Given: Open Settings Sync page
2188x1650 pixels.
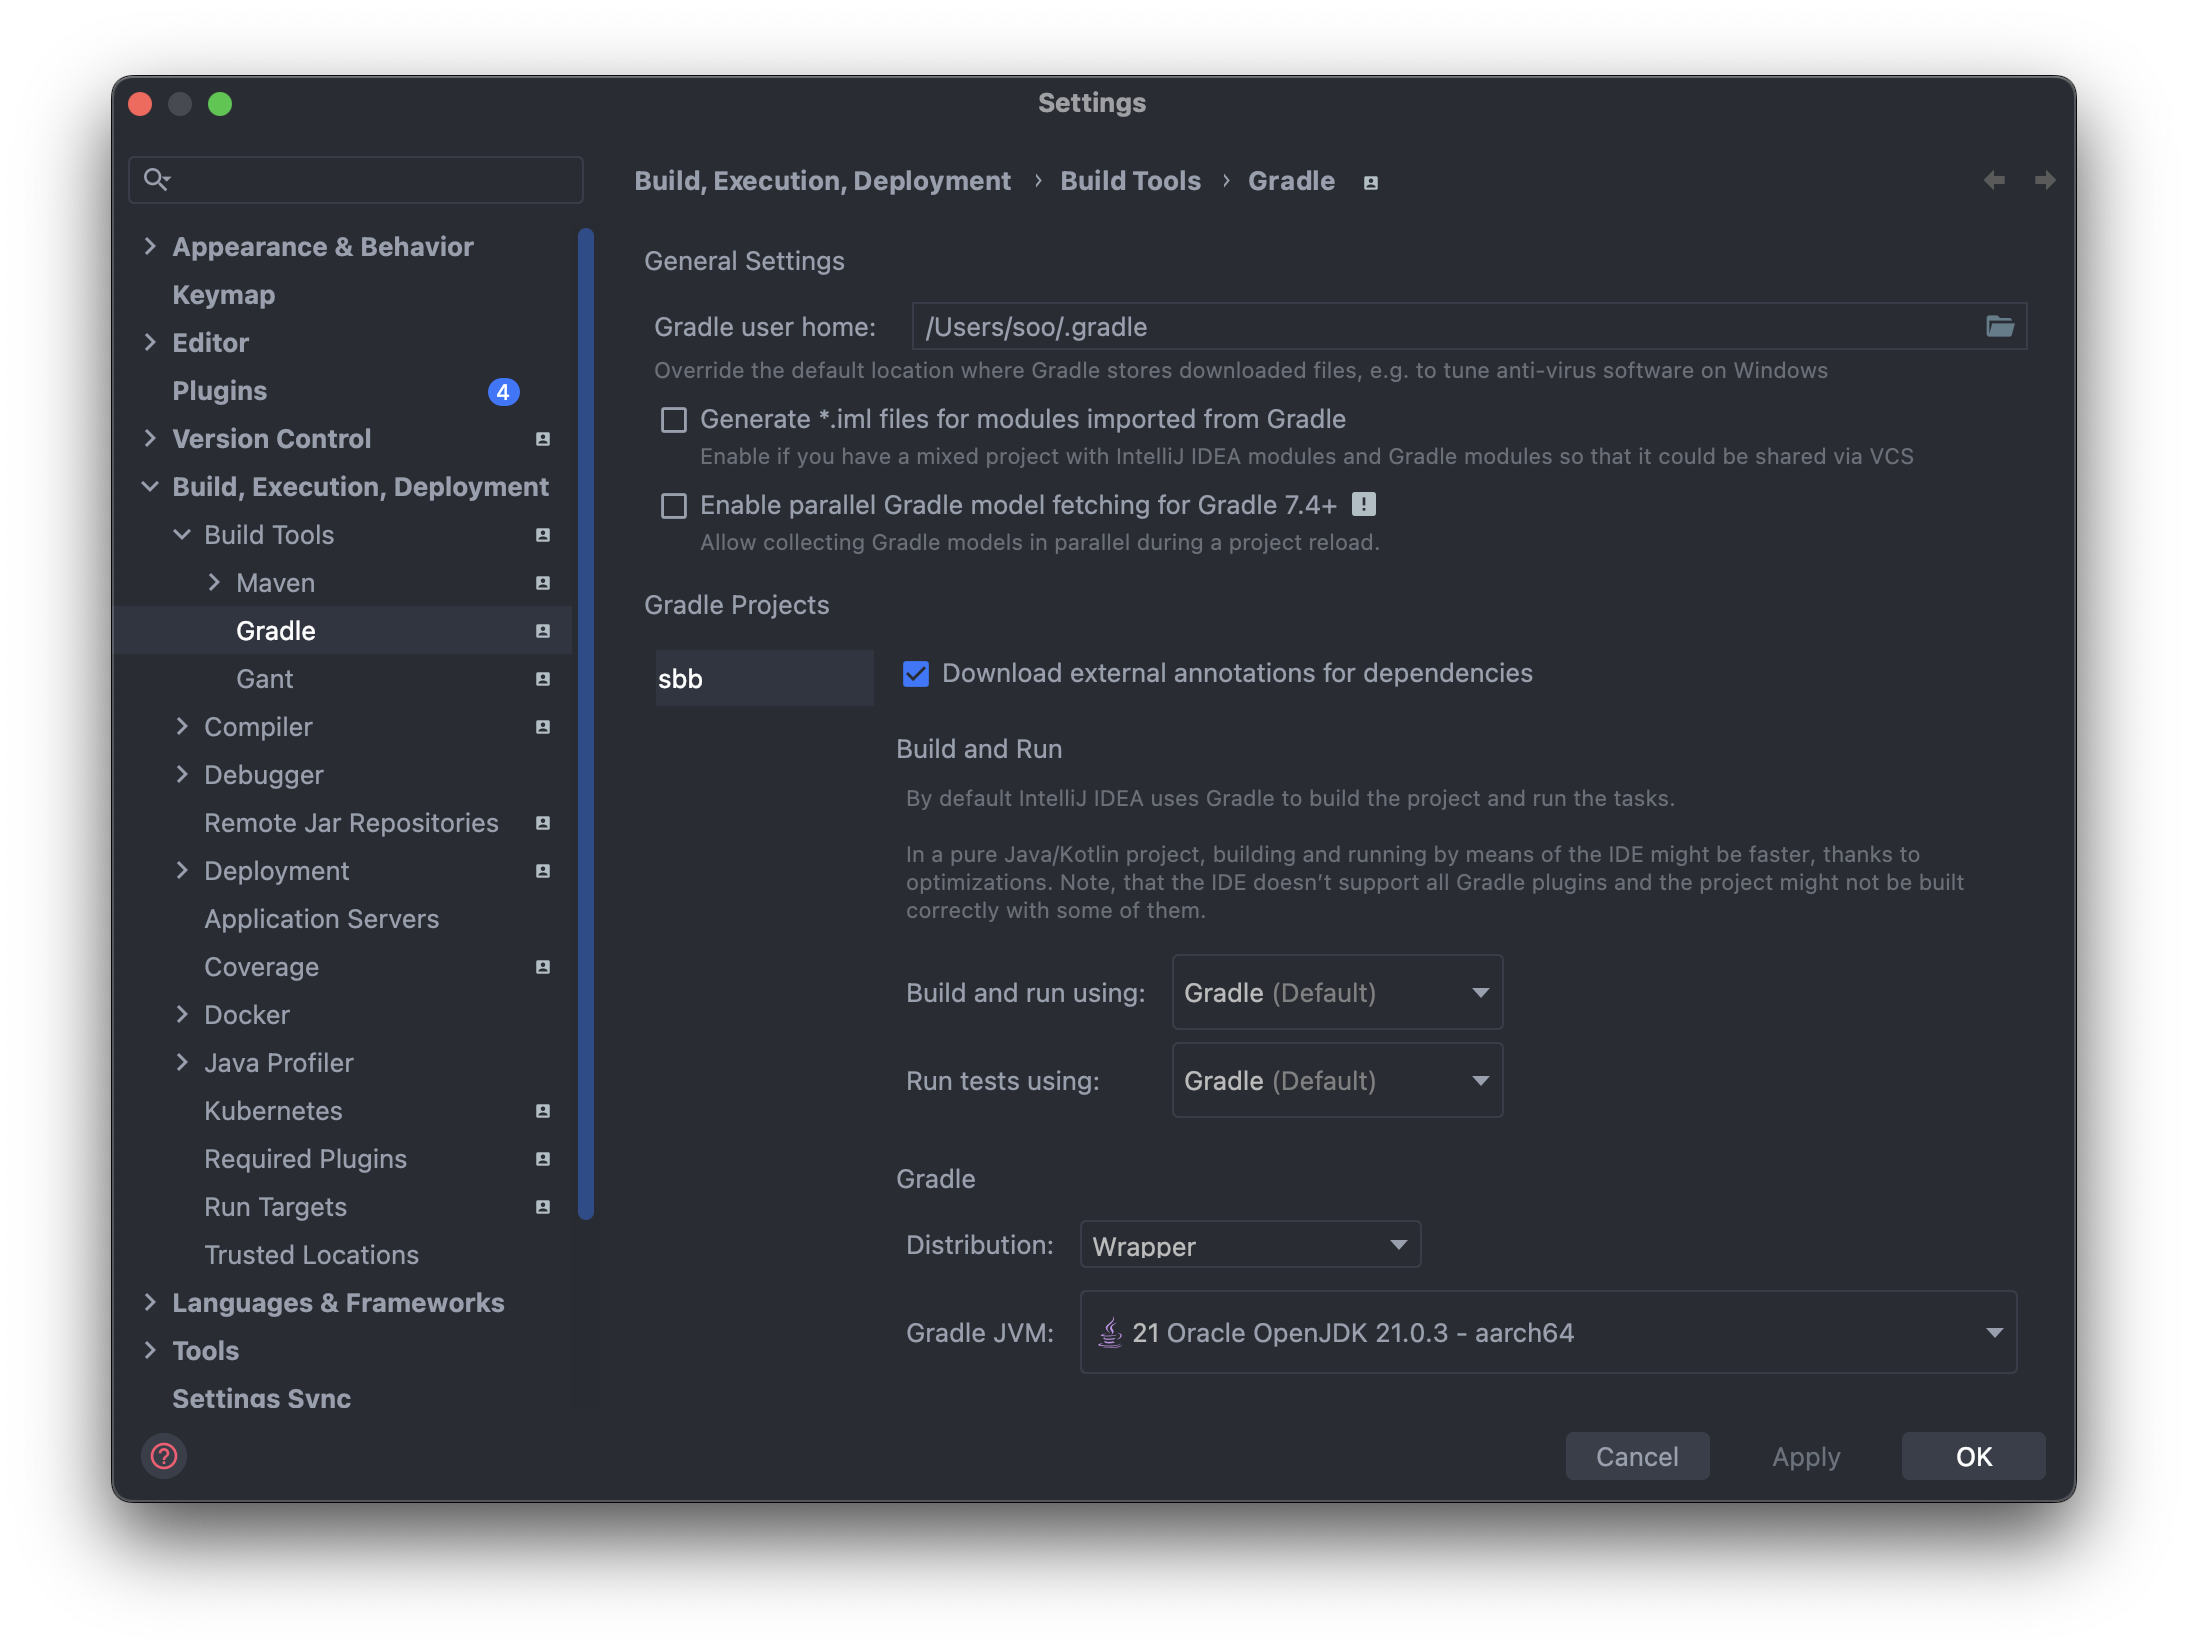Looking at the screenshot, I should 261,1398.
